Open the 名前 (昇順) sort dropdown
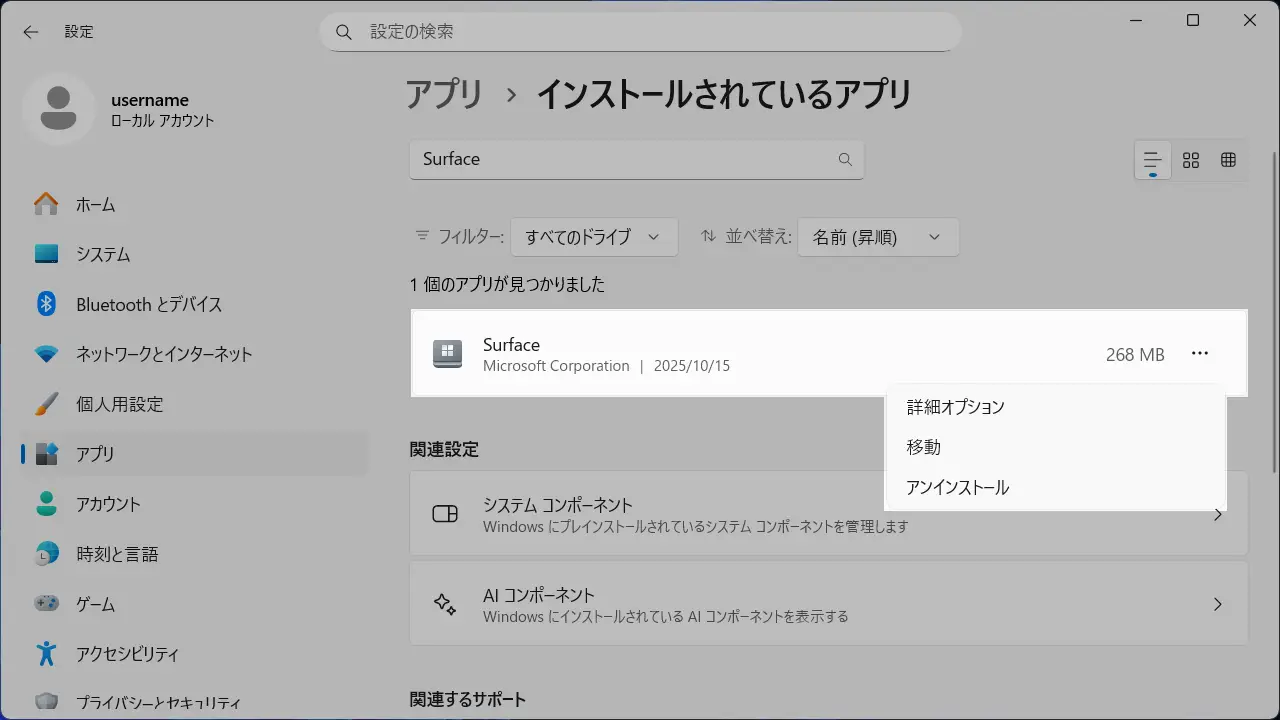Image resolution: width=1280 pixels, height=720 pixels. pos(877,237)
